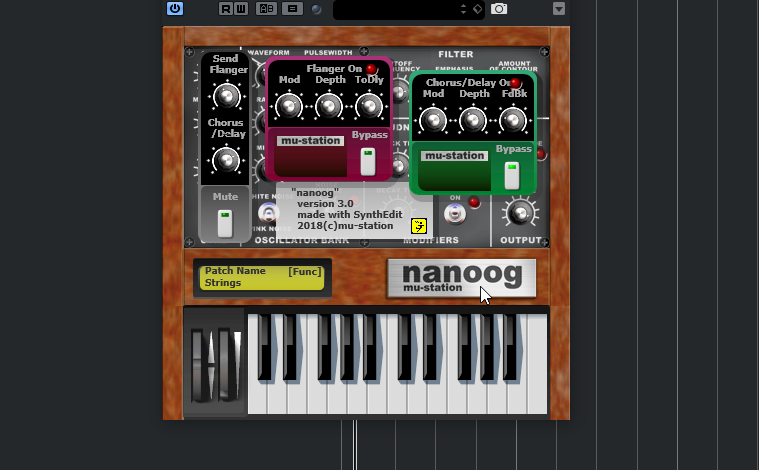Play the rightmost white key on keyboard
Viewport: 759px width, 470px height.
pos(537,364)
